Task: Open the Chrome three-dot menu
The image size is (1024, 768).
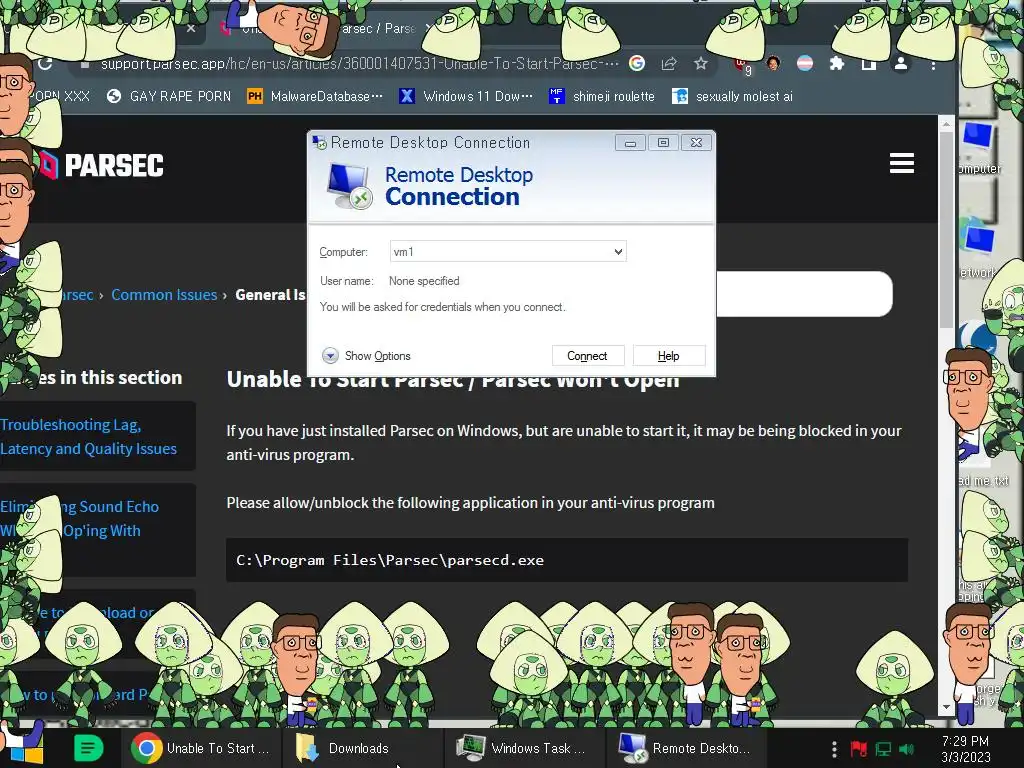Action: (x=933, y=64)
